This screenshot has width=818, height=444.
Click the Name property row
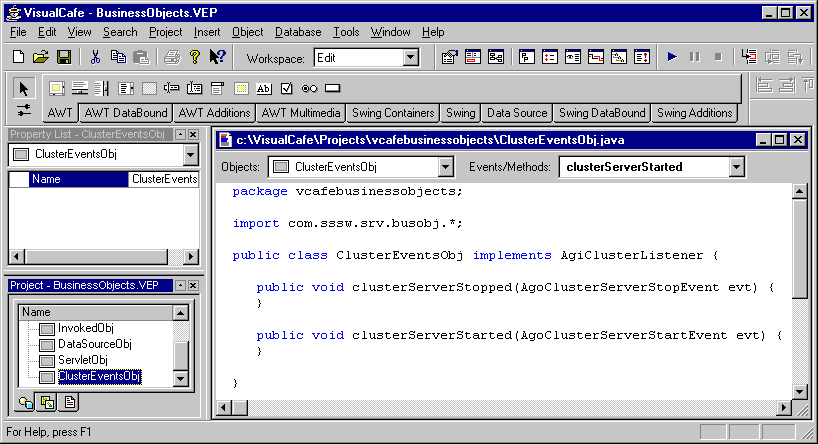coord(104,179)
